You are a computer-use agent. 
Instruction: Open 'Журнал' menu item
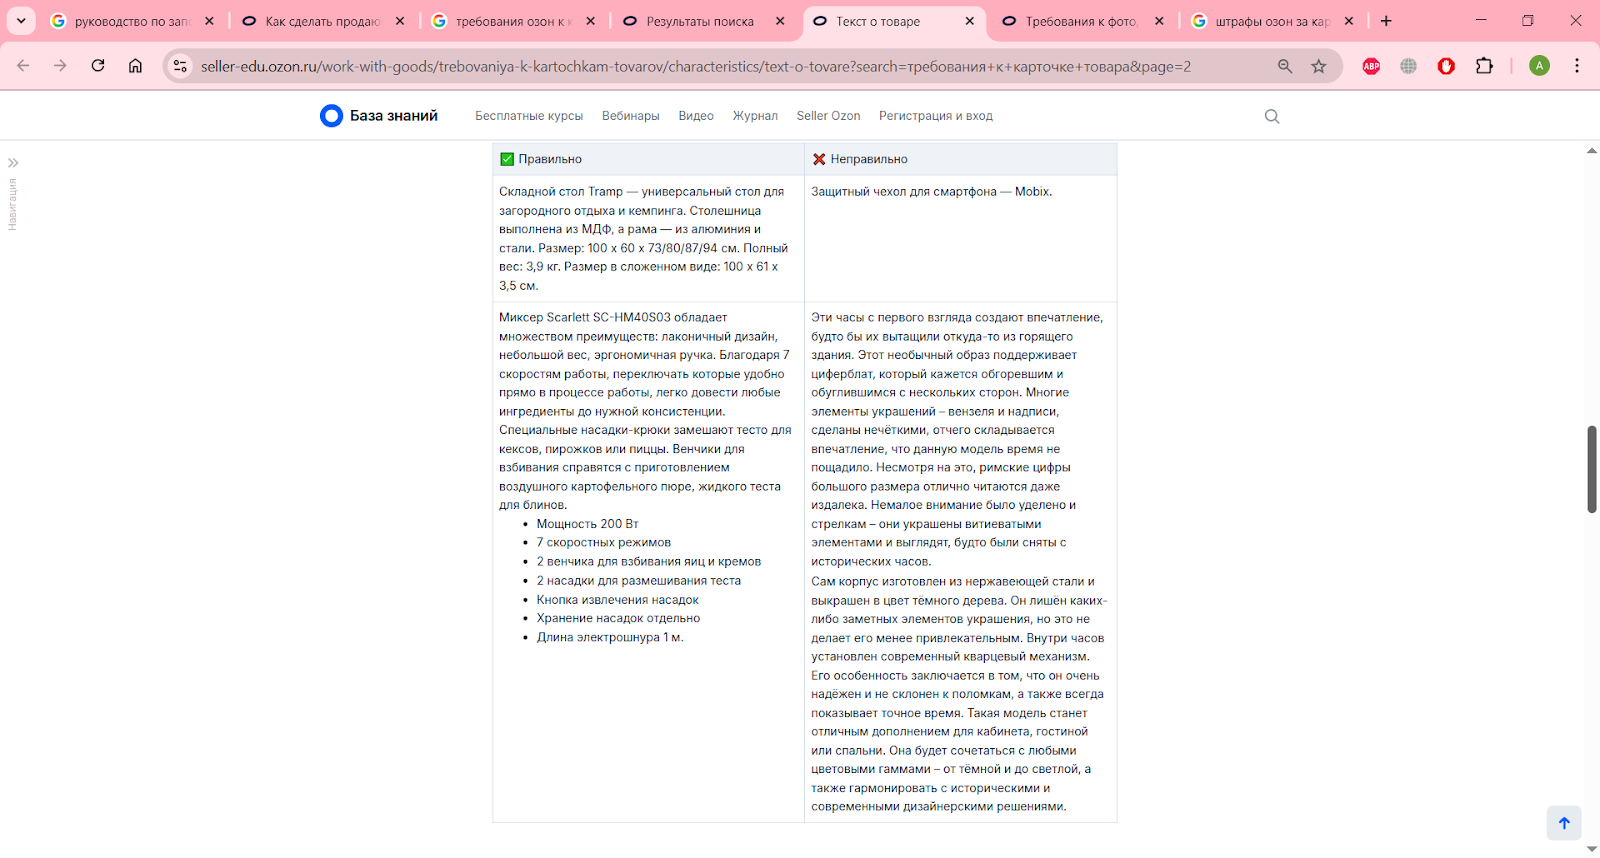(x=755, y=116)
